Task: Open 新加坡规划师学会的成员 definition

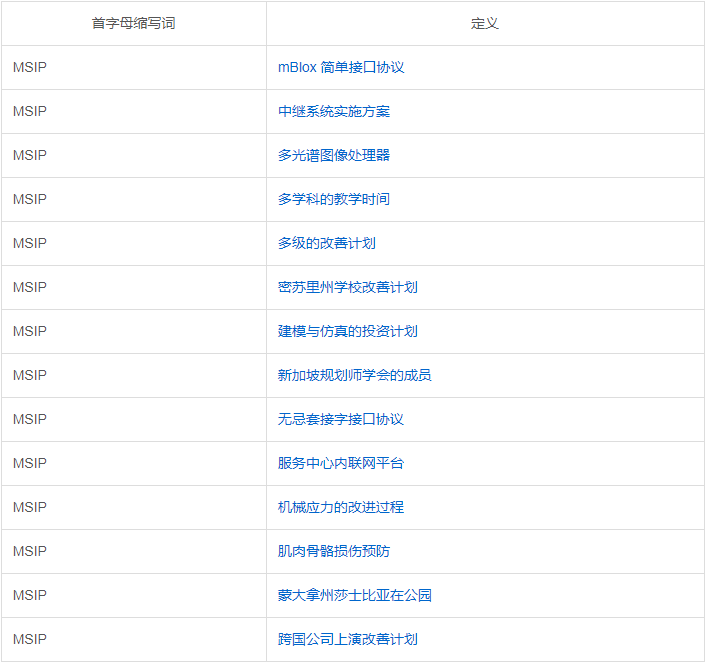Action: pyautogui.click(x=355, y=375)
